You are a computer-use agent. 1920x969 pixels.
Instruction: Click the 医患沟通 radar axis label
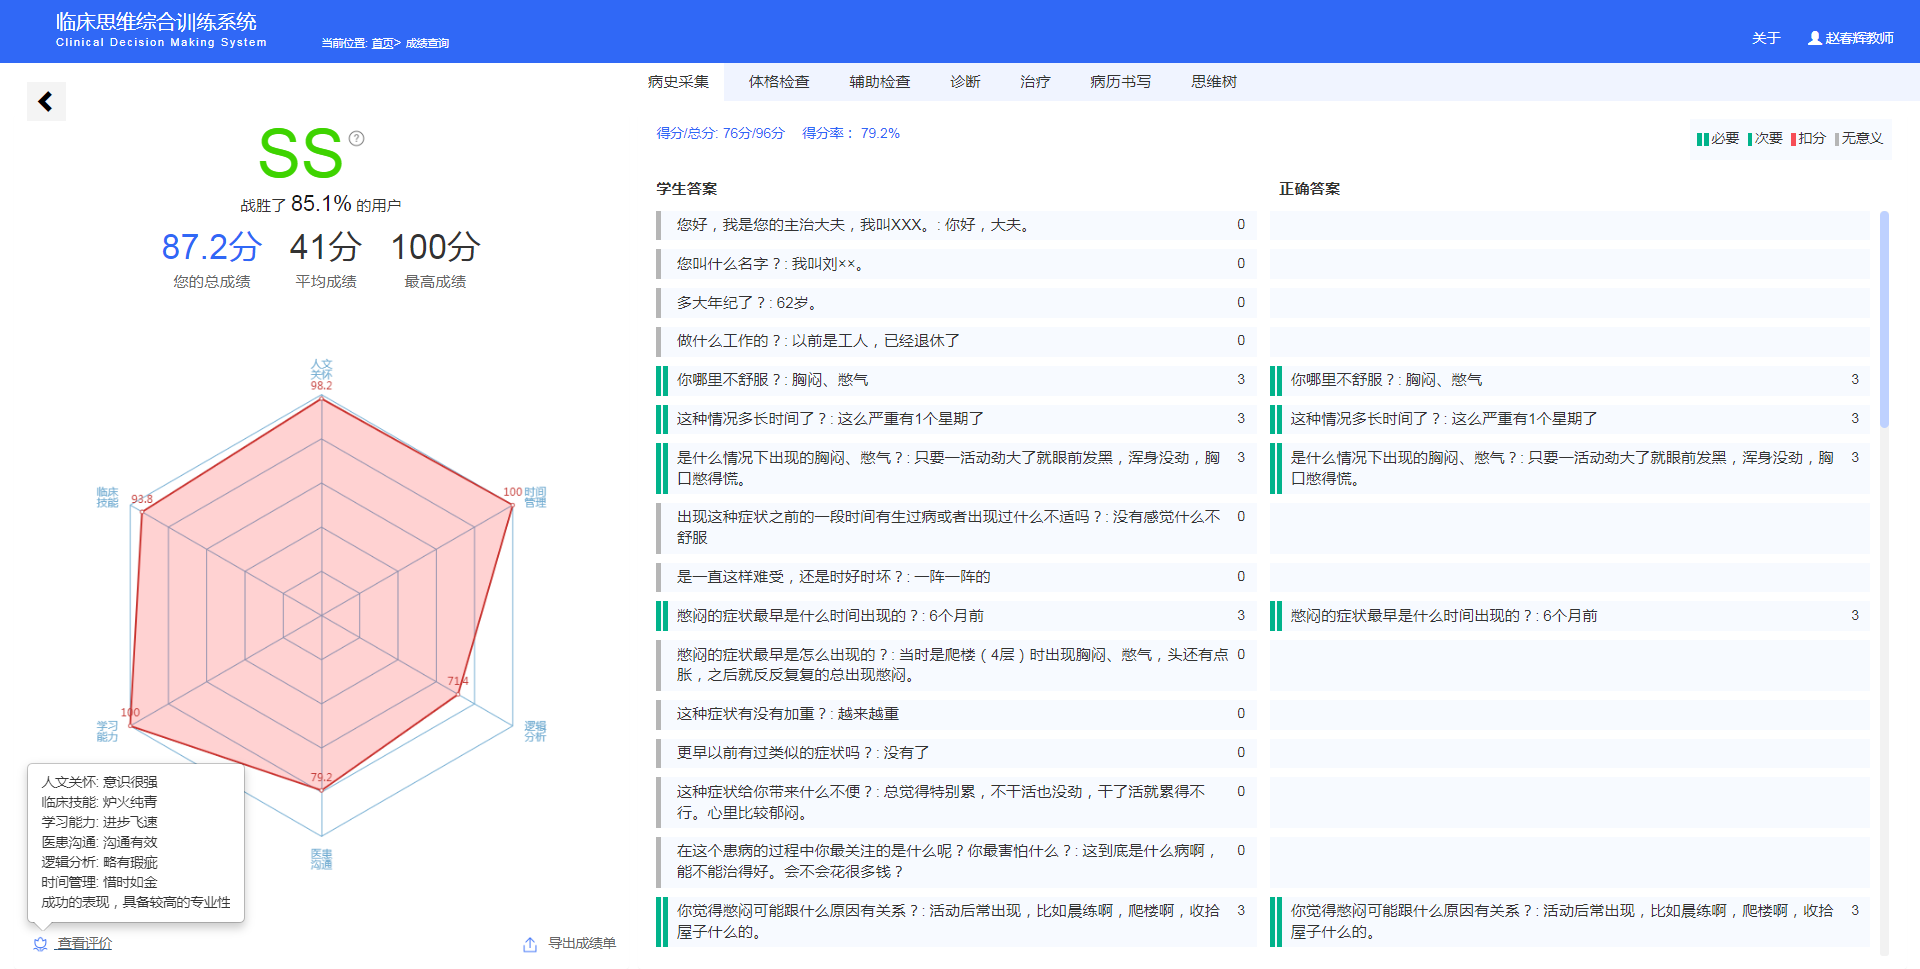click(x=321, y=859)
